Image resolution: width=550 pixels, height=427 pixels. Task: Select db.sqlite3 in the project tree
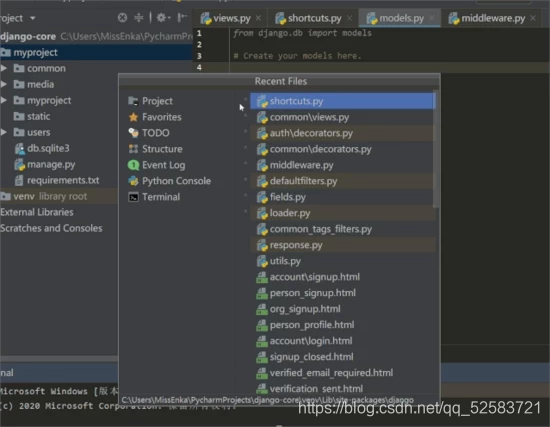42,148
